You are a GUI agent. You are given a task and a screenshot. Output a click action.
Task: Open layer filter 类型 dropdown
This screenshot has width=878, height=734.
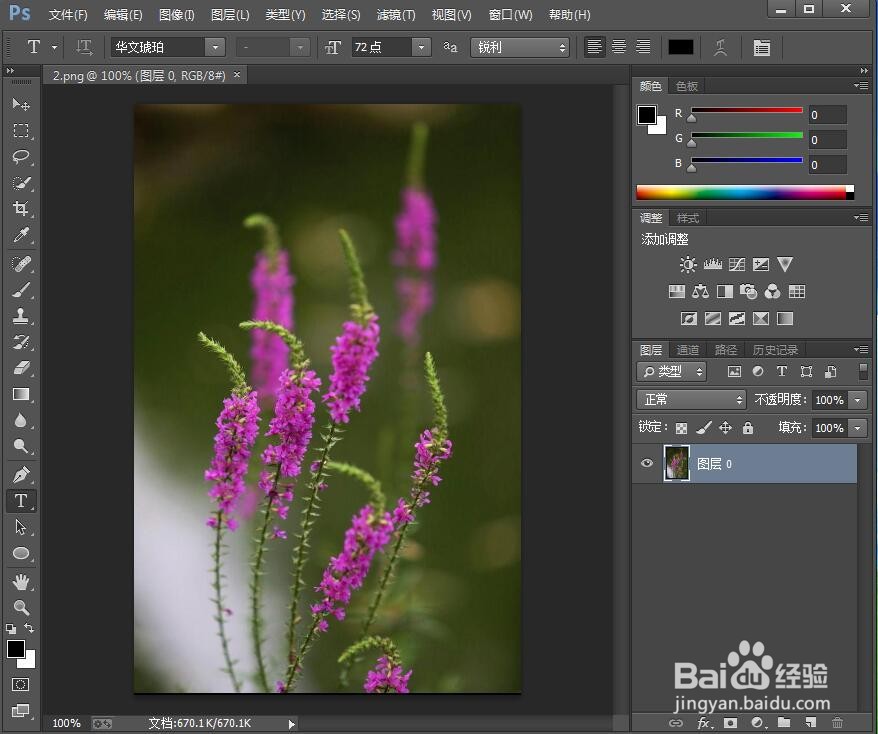(x=672, y=371)
